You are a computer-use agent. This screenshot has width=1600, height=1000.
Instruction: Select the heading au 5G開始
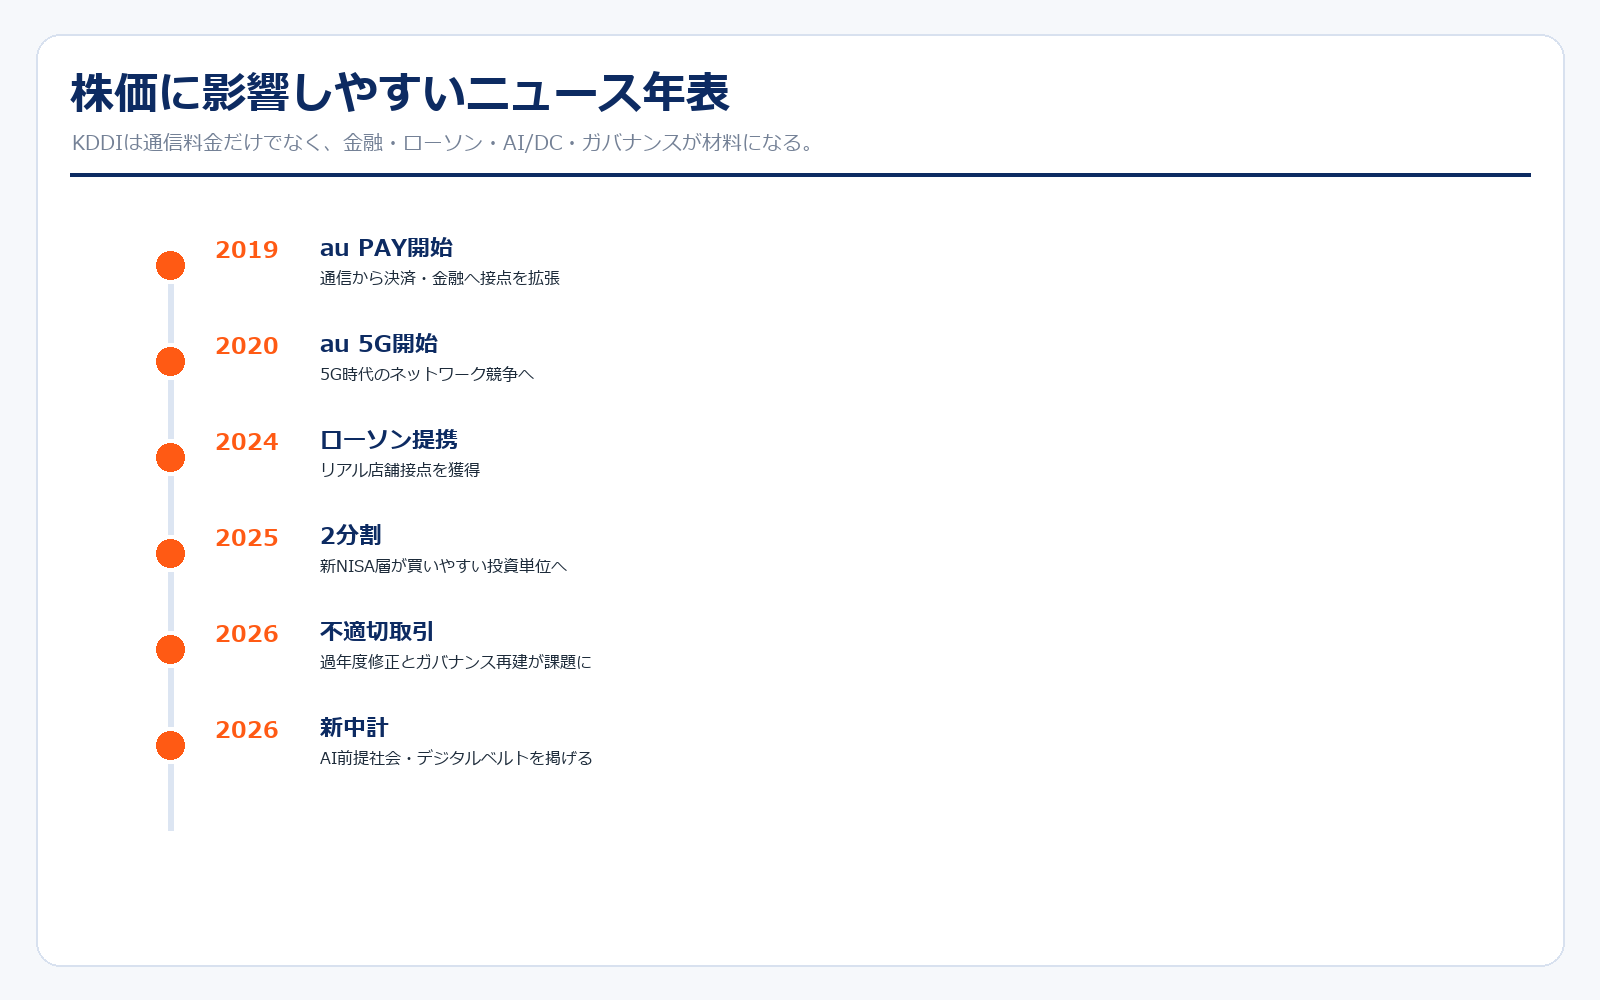tap(379, 344)
